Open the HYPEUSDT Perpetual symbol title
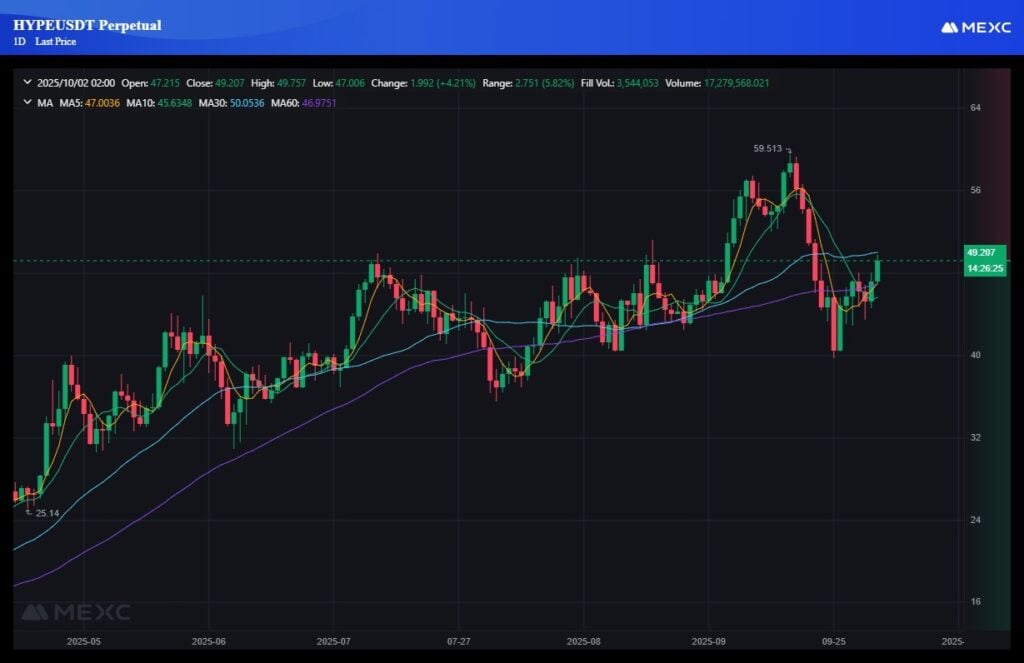1024x663 pixels. [x=87, y=25]
